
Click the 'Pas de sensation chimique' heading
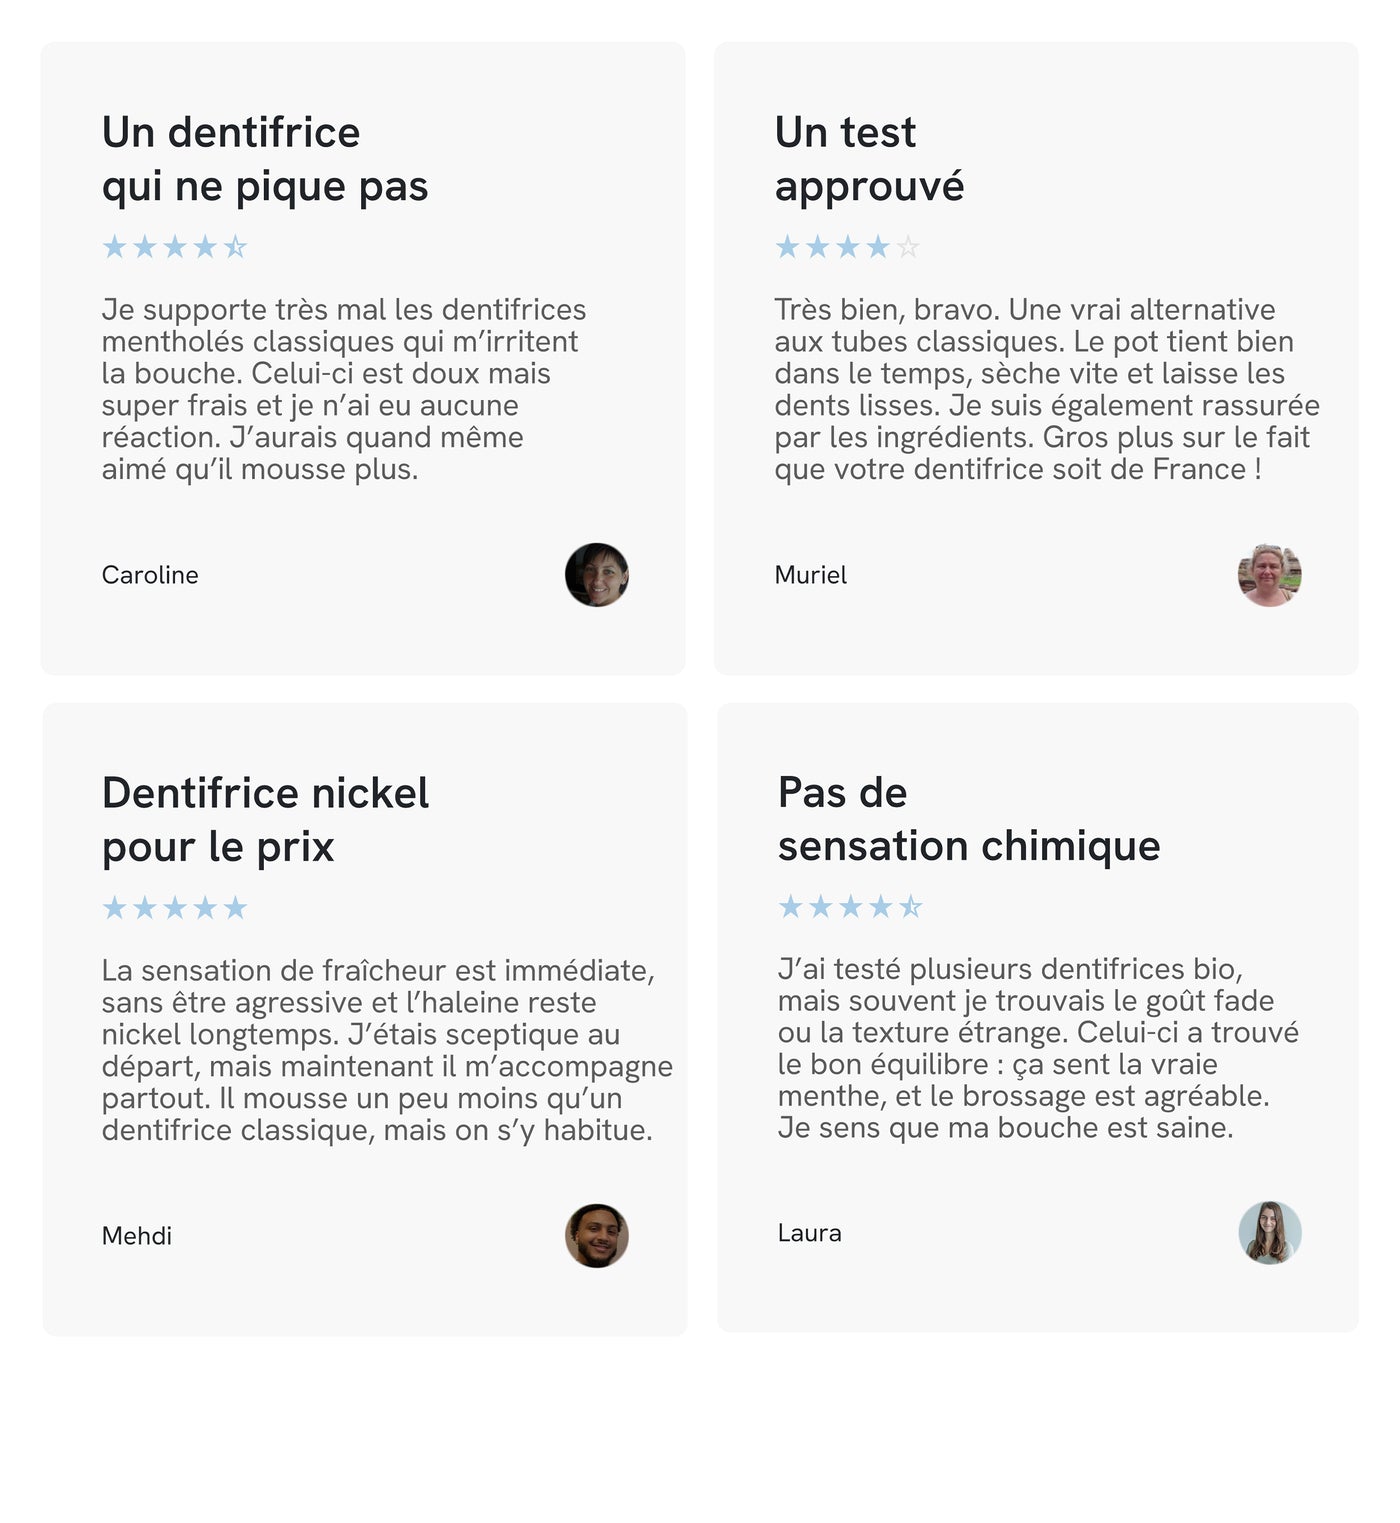pyautogui.click(x=969, y=819)
